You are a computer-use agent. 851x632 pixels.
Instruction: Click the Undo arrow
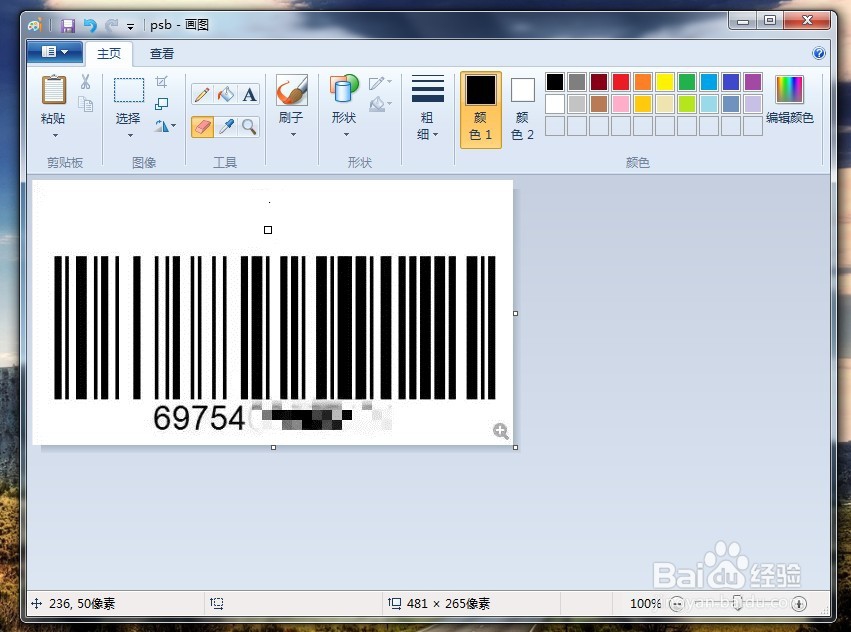click(x=90, y=25)
